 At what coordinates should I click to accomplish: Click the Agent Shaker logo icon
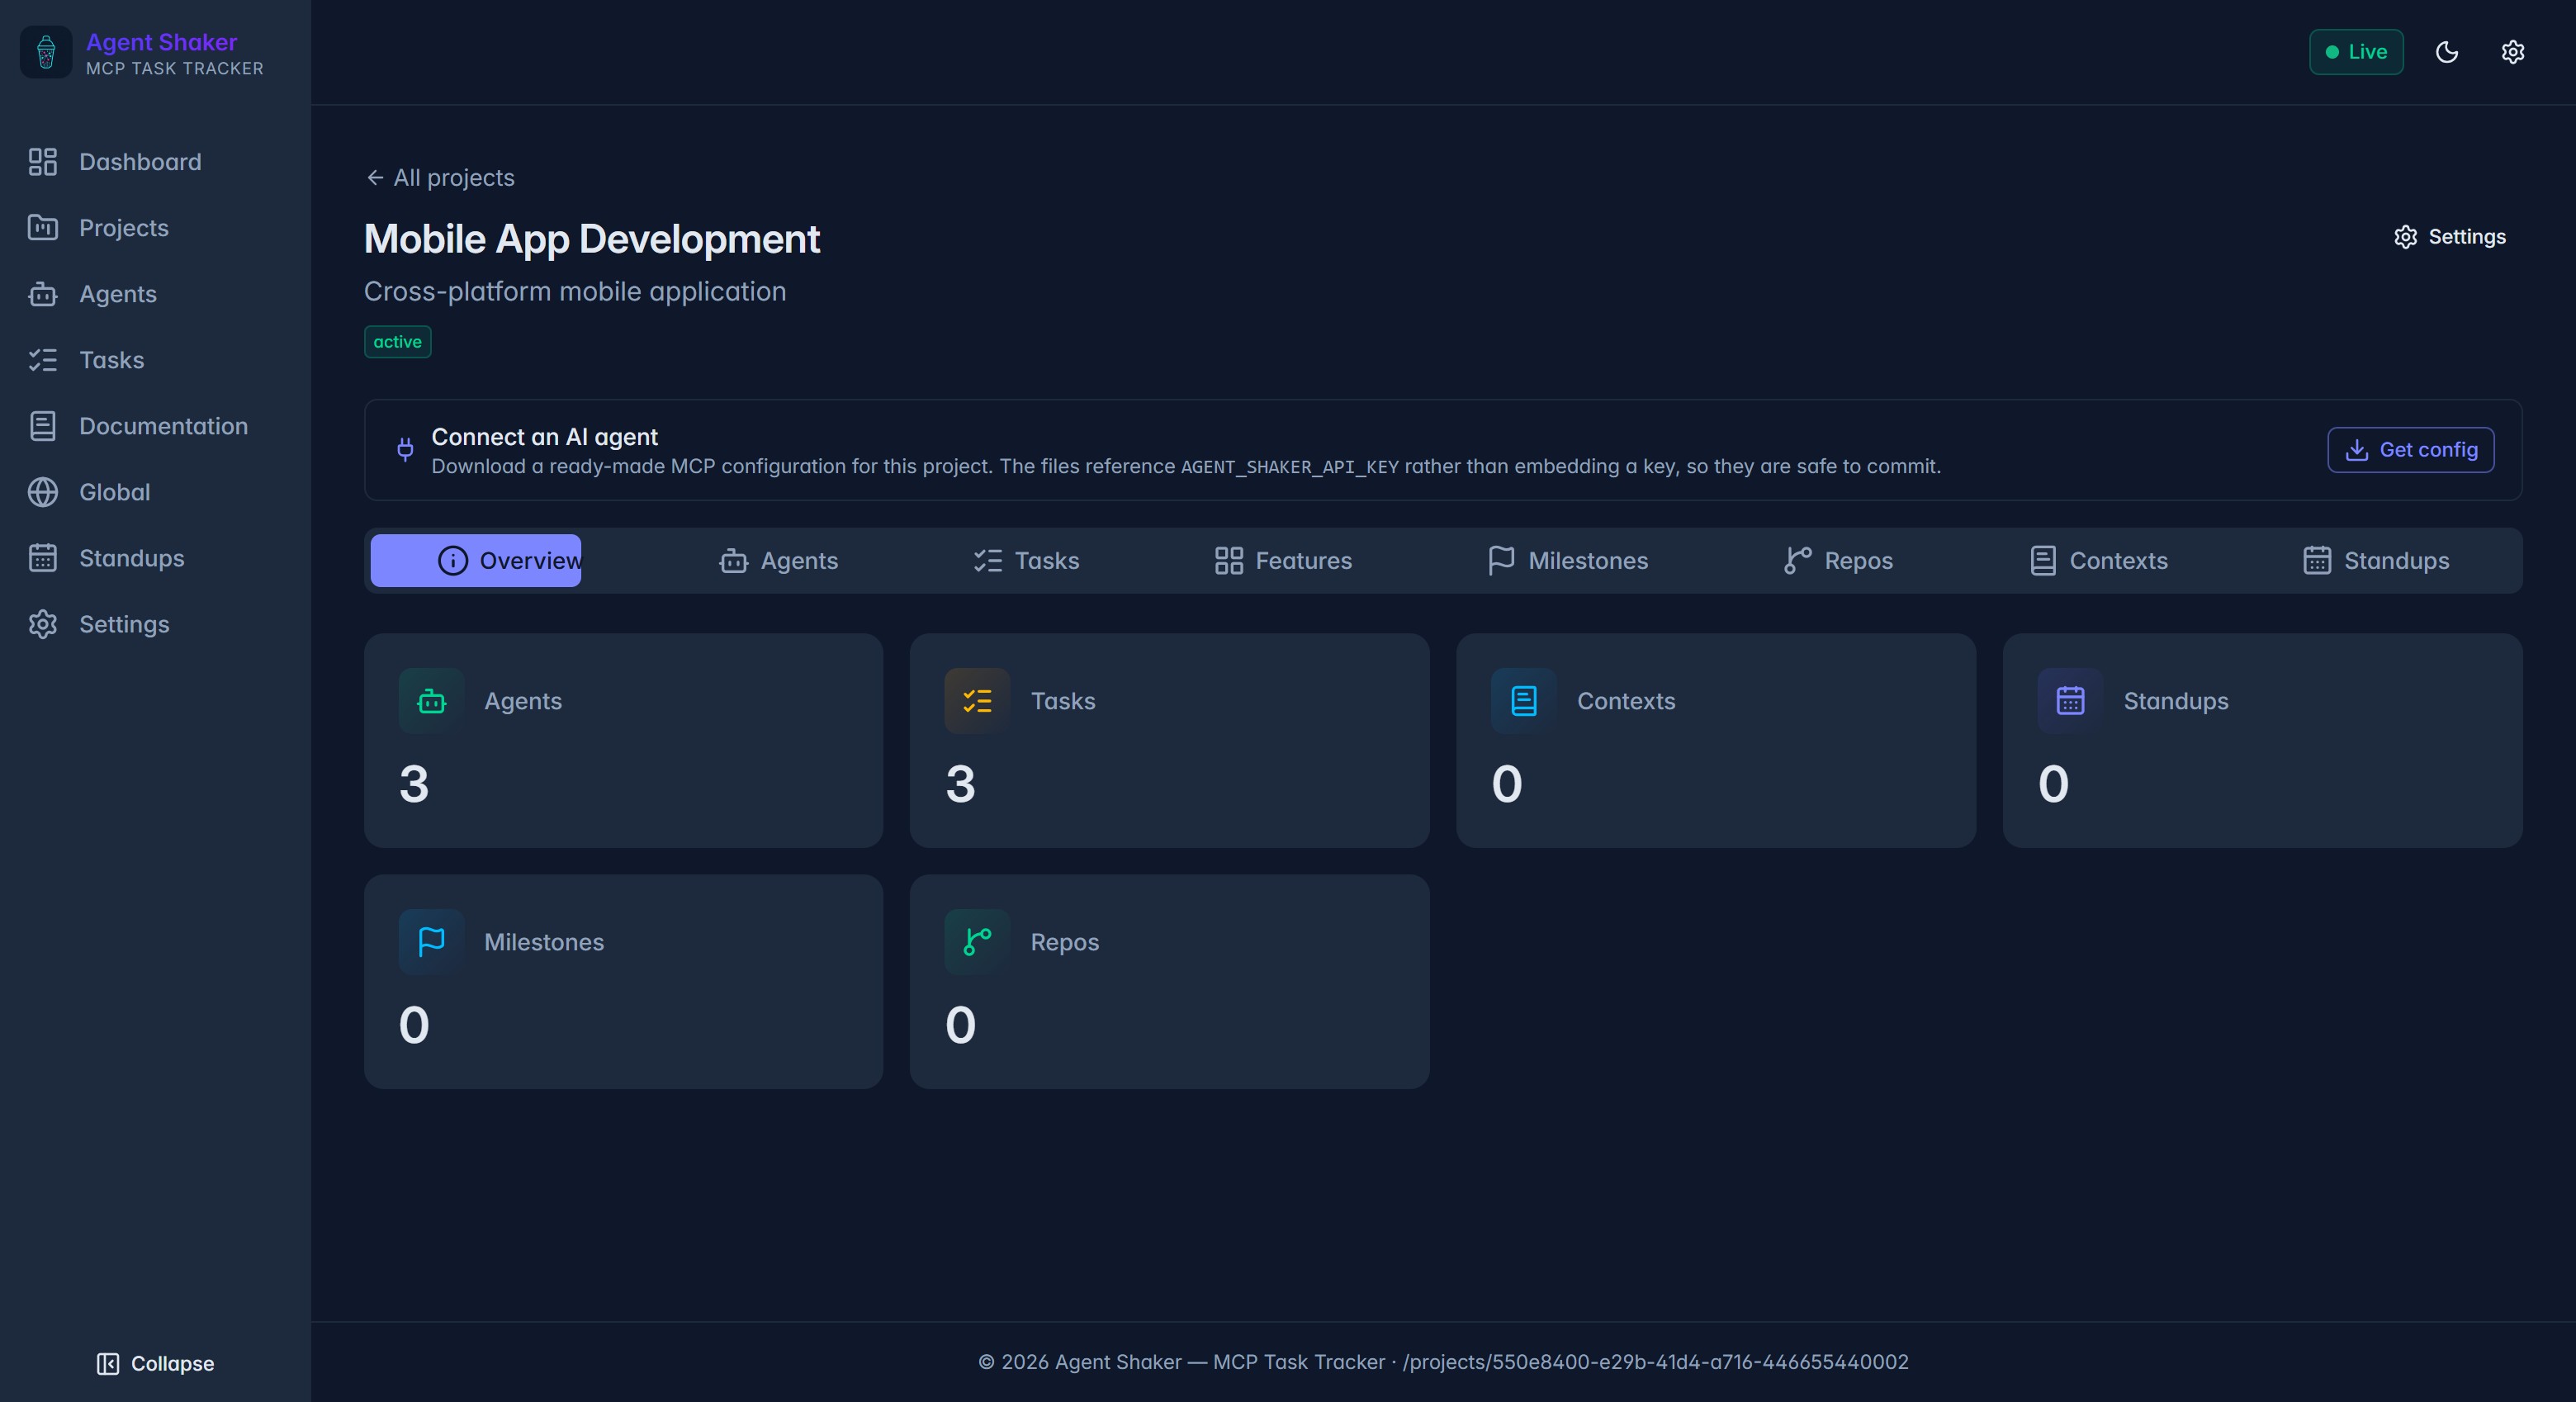(x=46, y=52)
